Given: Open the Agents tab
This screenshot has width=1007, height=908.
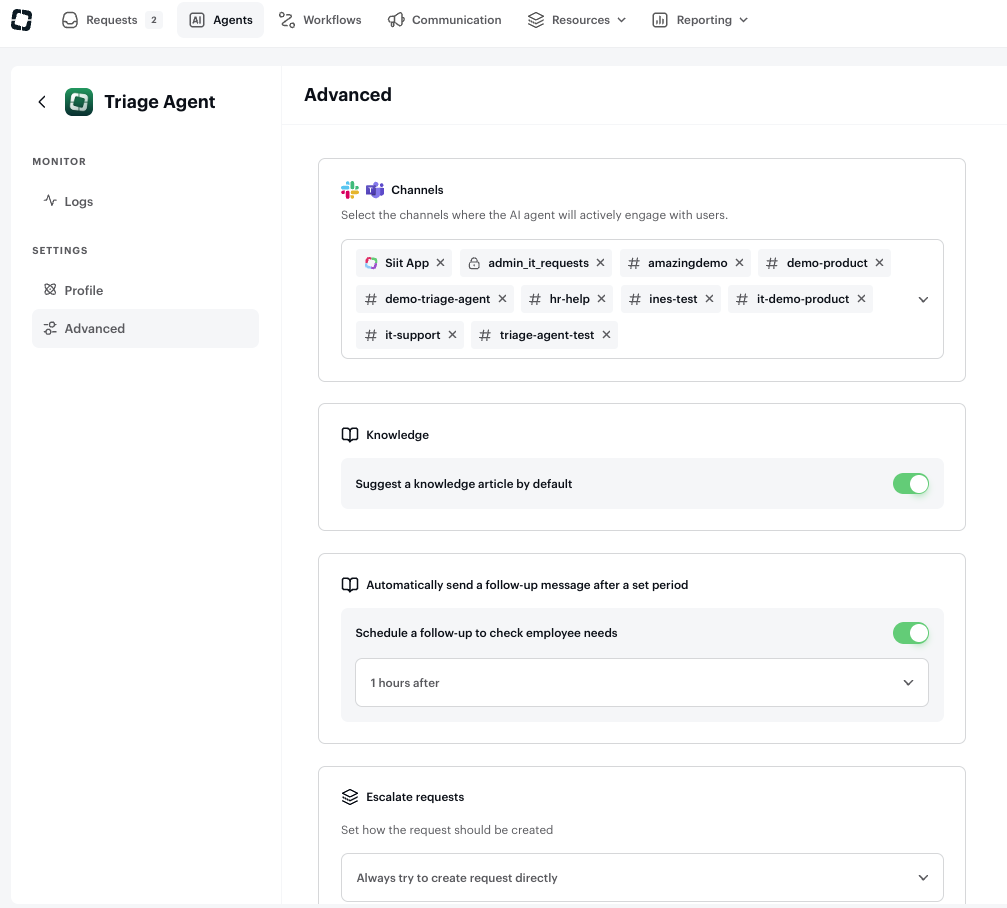Looking at the screenshot, I should 220,20.
